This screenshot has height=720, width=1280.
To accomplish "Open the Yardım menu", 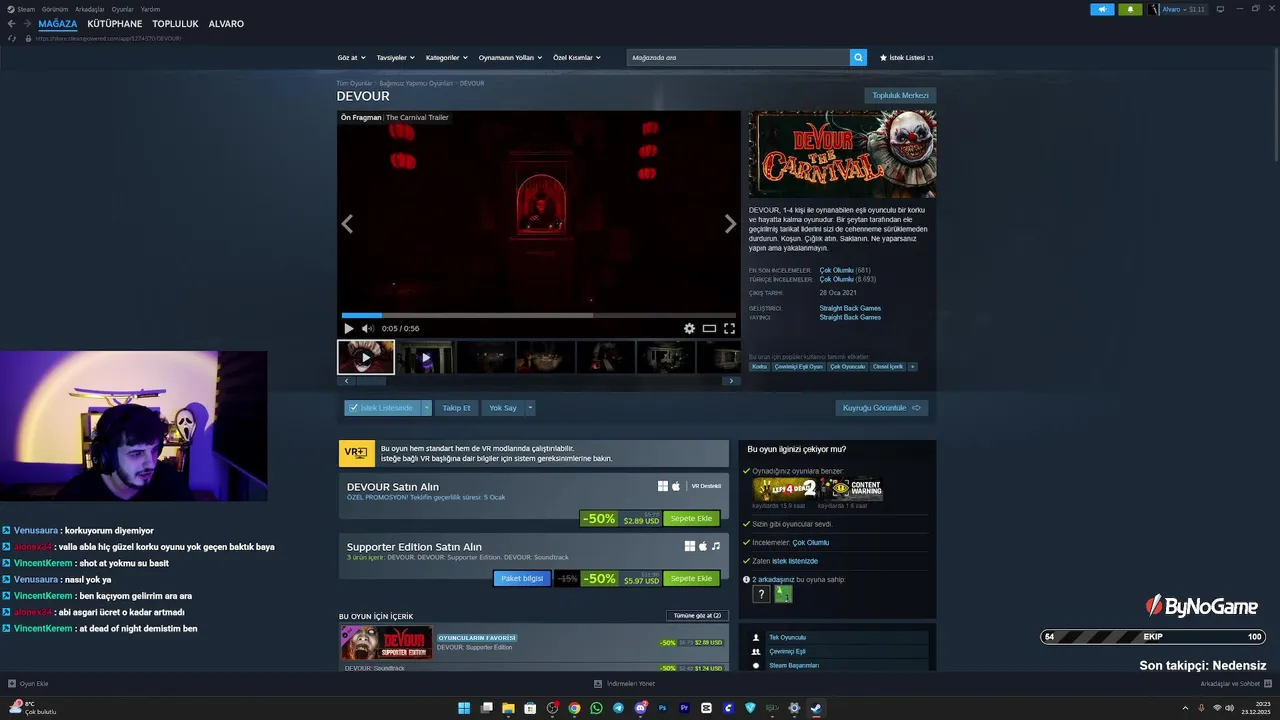I will (150, 9).
